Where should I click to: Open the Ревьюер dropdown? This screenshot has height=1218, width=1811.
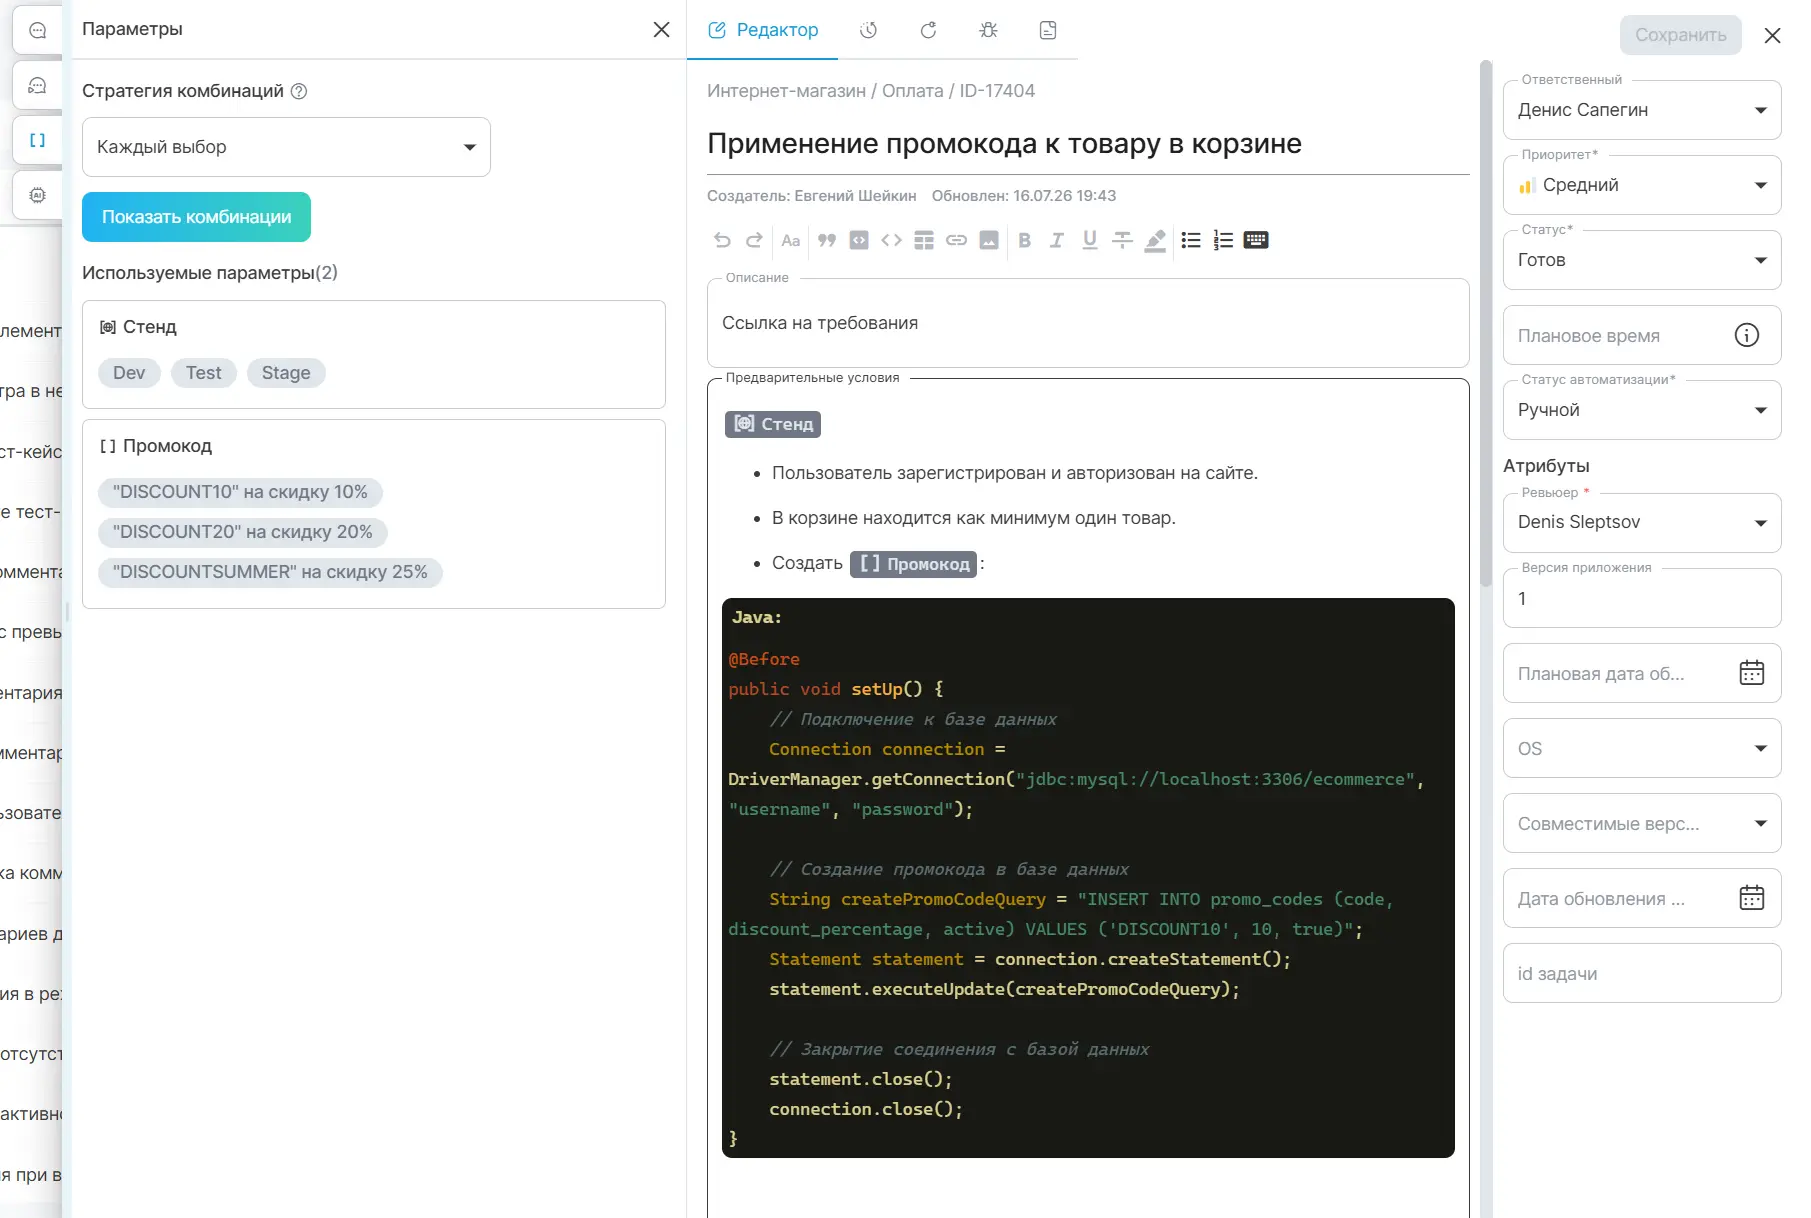(x=1642, y=522)
